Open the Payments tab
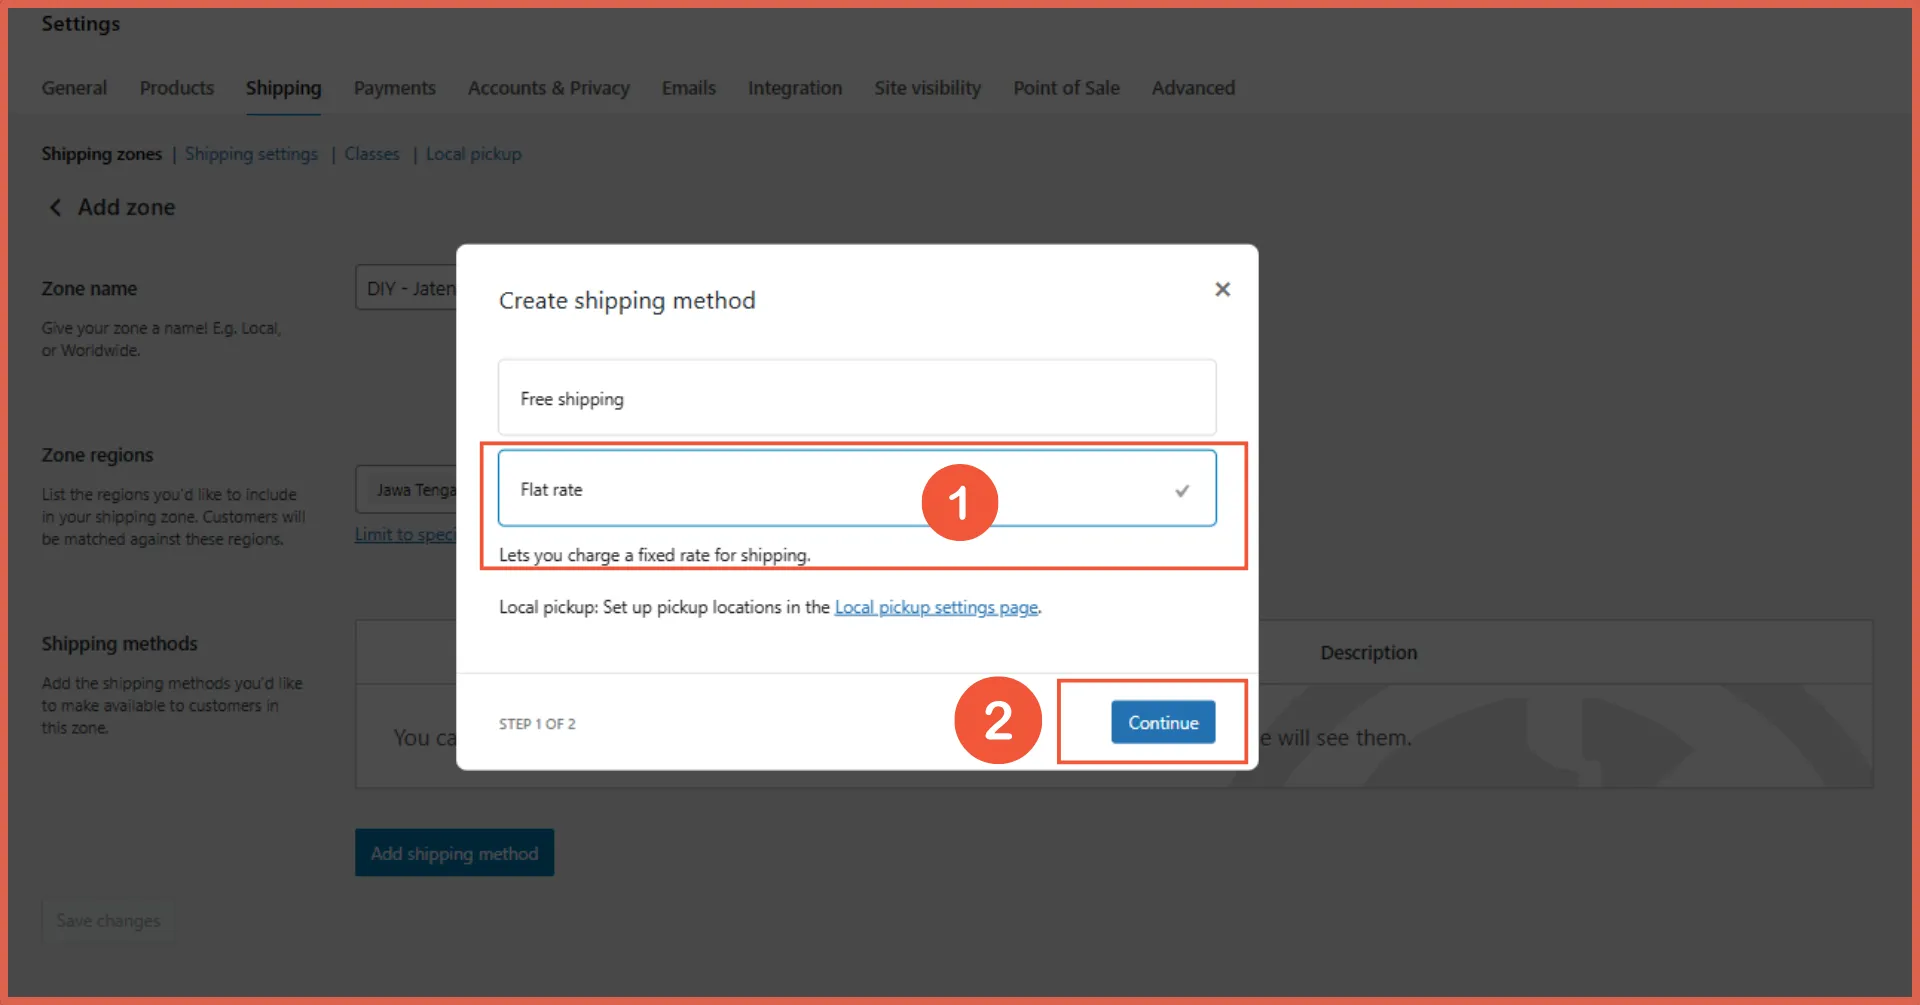Image resolution: width=1920 pixels, height=1005 pixels. [x=394, y=88]
